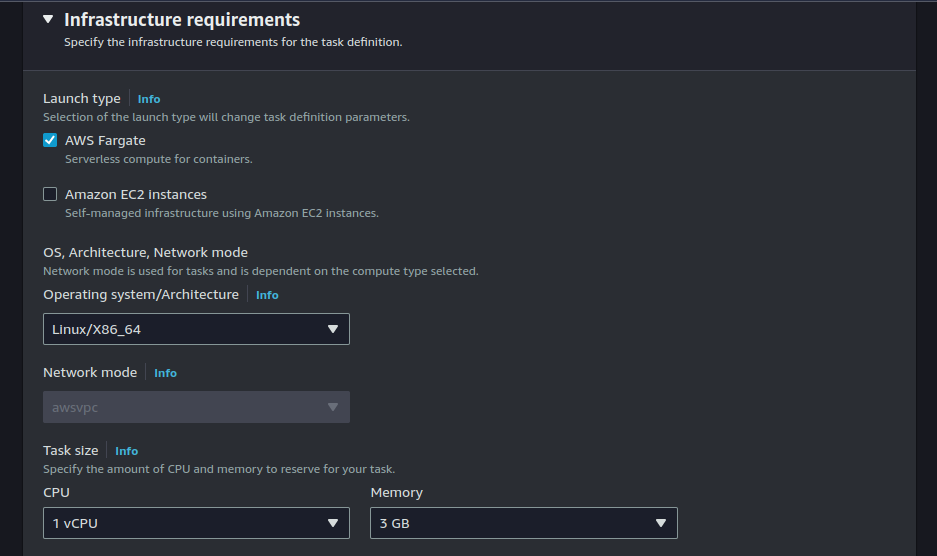Click the AWS Fargate label text
Image resolution: width=937 pixels, height=556 pixels.
click(x=105, y=140)
